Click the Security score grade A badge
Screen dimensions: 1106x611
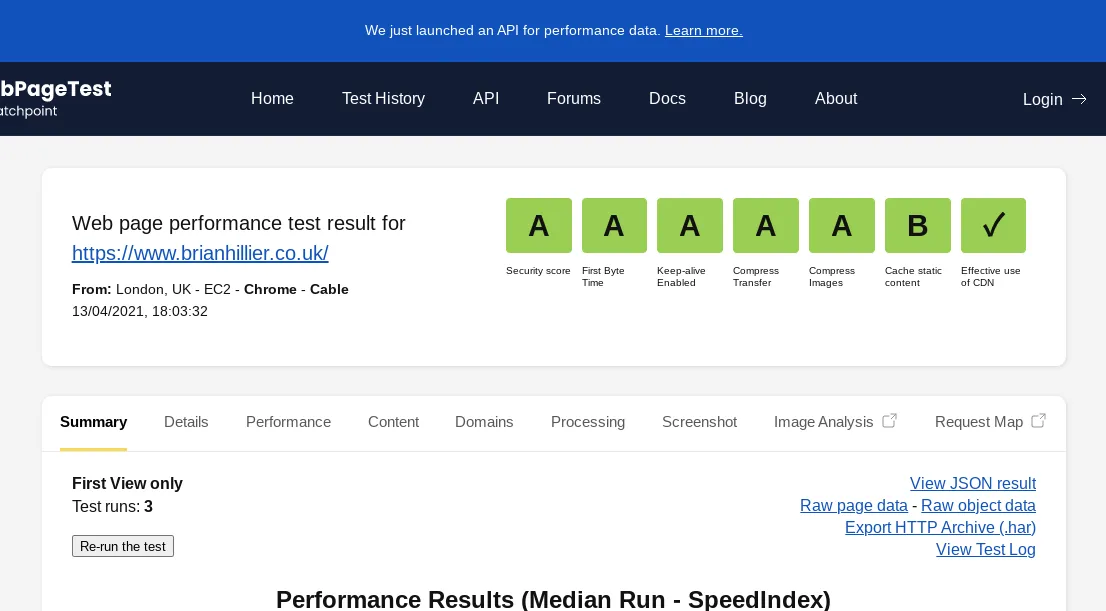tap(539, 225)
